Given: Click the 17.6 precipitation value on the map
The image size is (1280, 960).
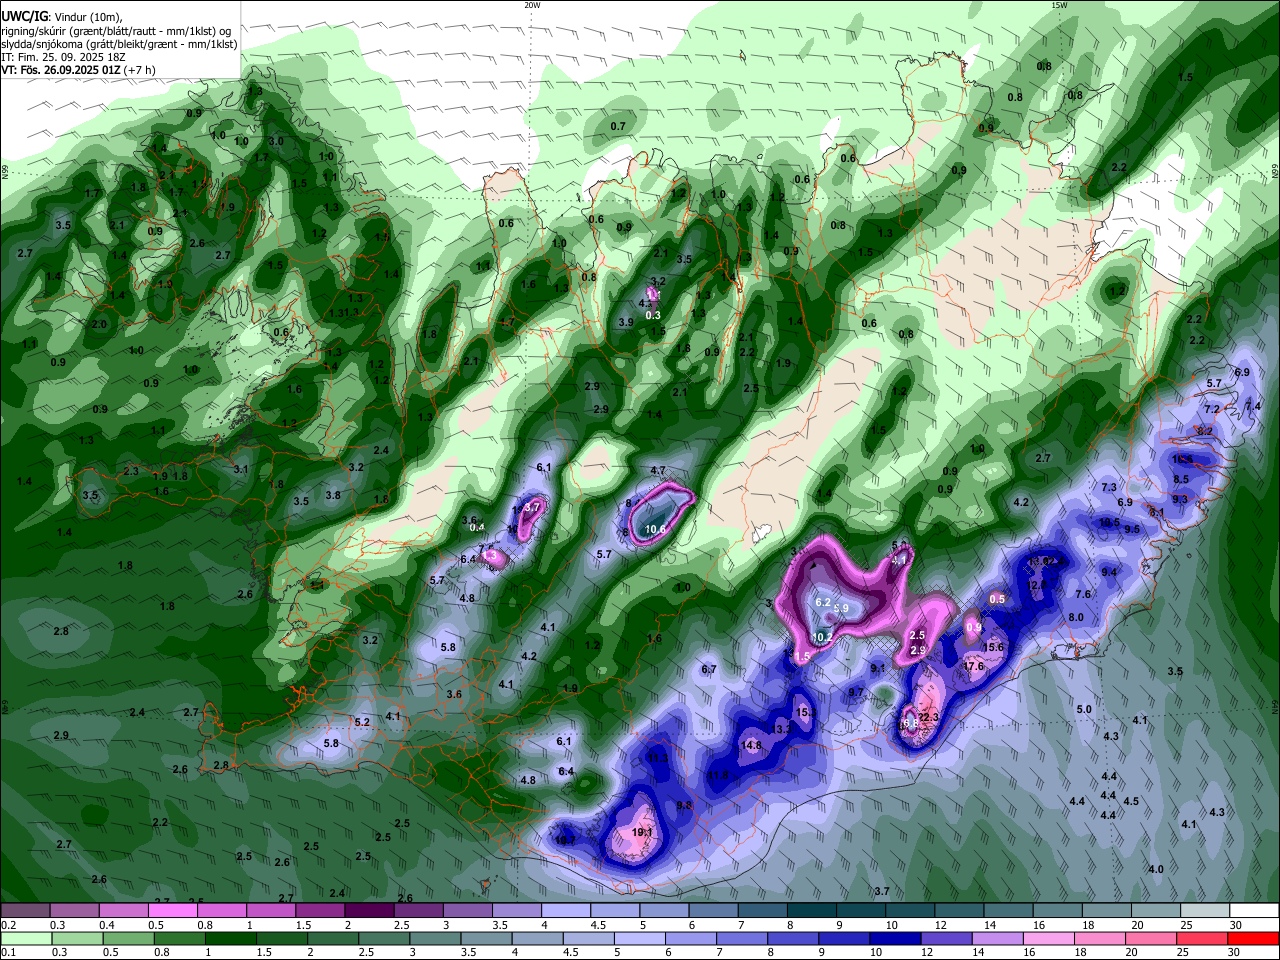Looking at the screenshot, I should click(x=974, y=666).
